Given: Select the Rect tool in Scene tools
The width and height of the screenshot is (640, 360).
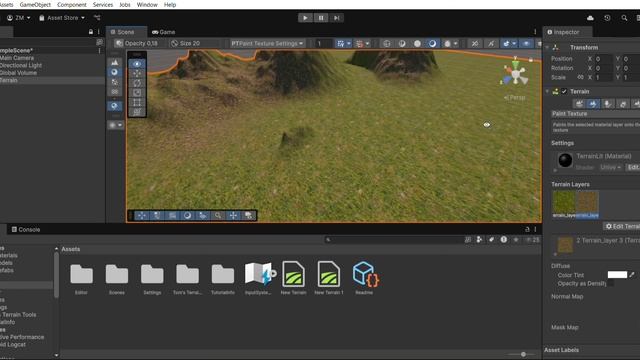Looking at the screenshot, I should (137, 102).
